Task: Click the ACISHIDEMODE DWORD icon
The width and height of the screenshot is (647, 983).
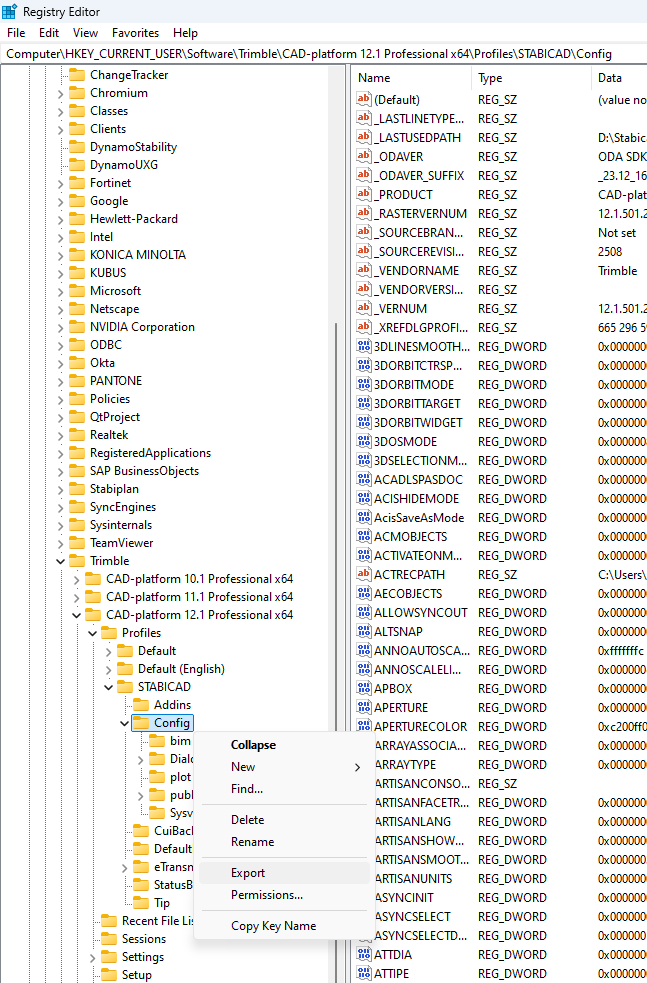Action: (364, 498)
